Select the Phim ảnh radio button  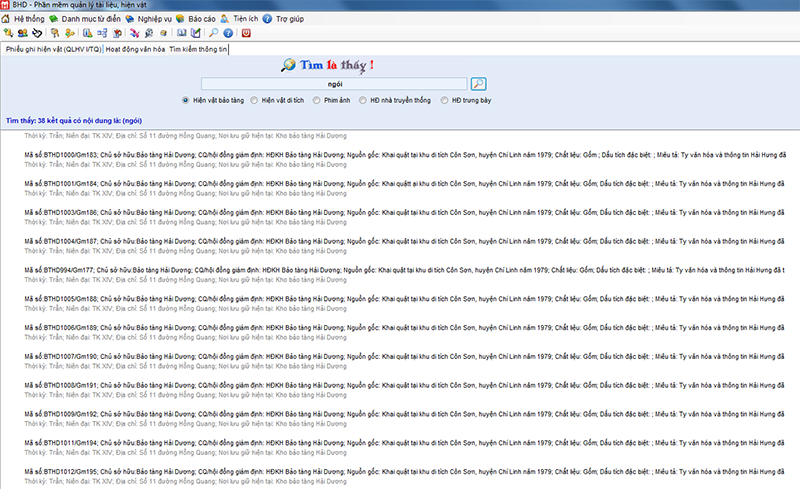(316, 101)
